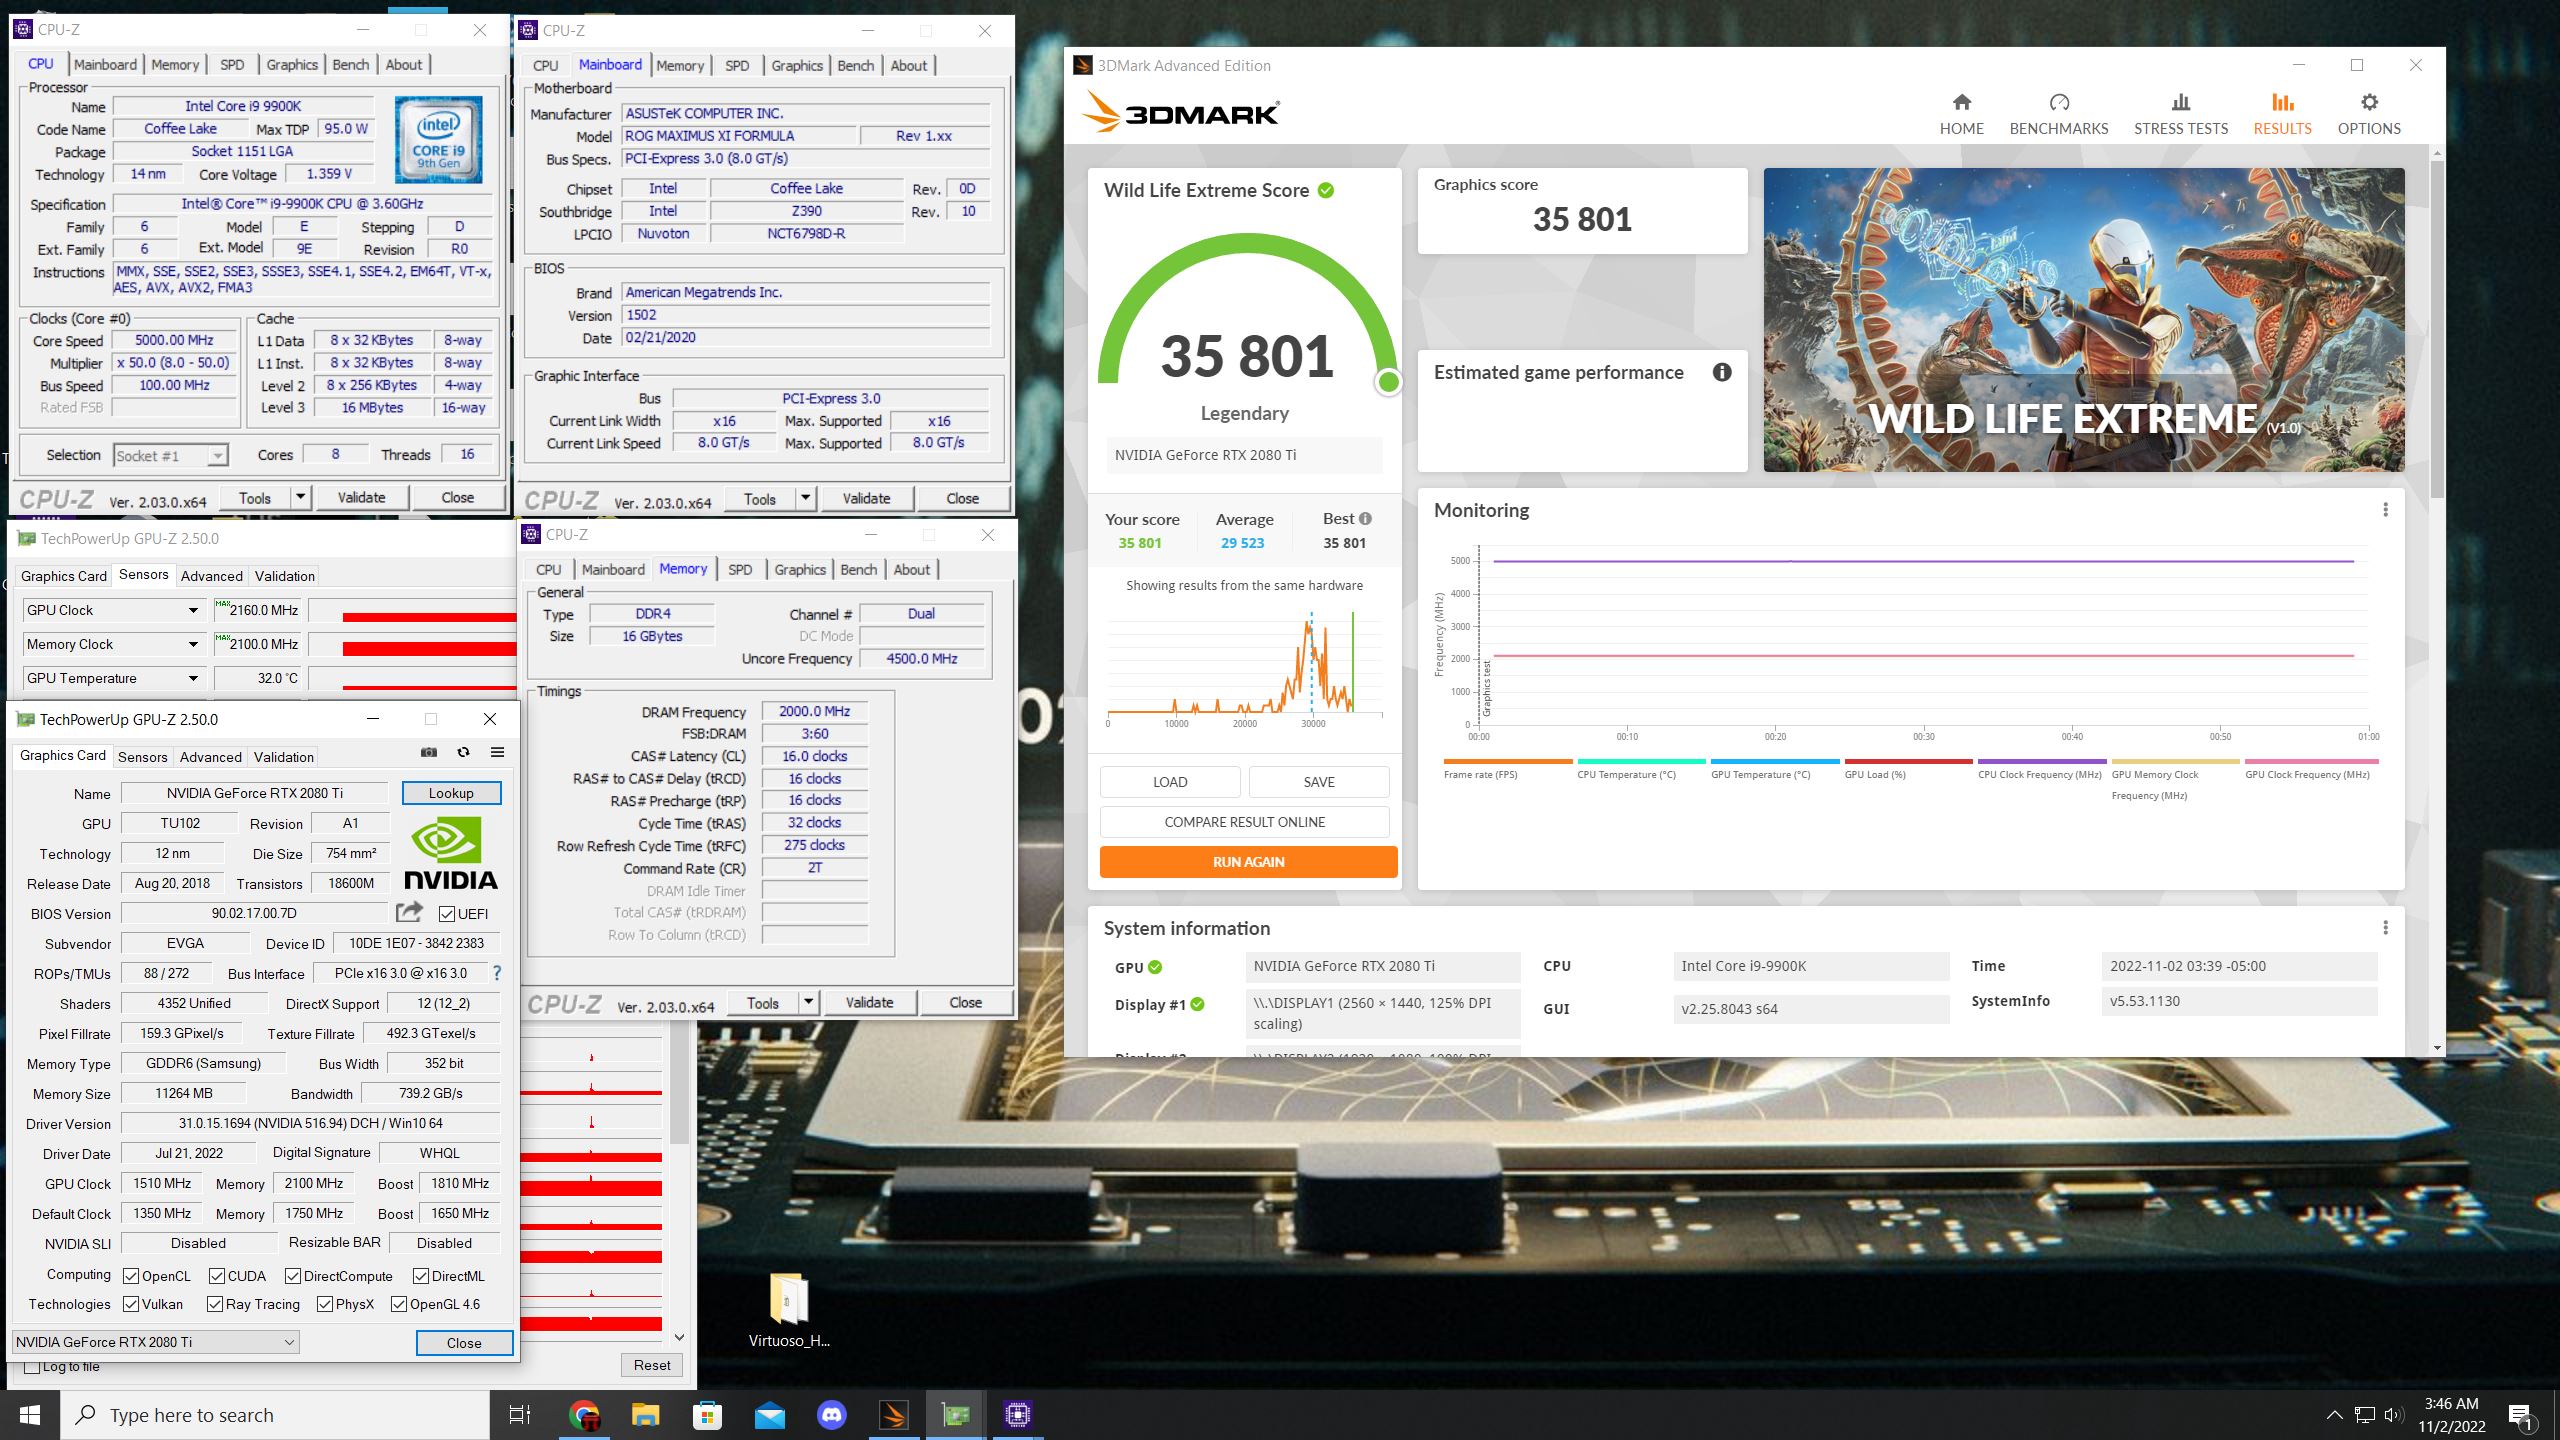Open STRESS TESTS in 3DMark
Image resolution: width=2560 pixels, height=1440 pixels.
(2180, 114)
